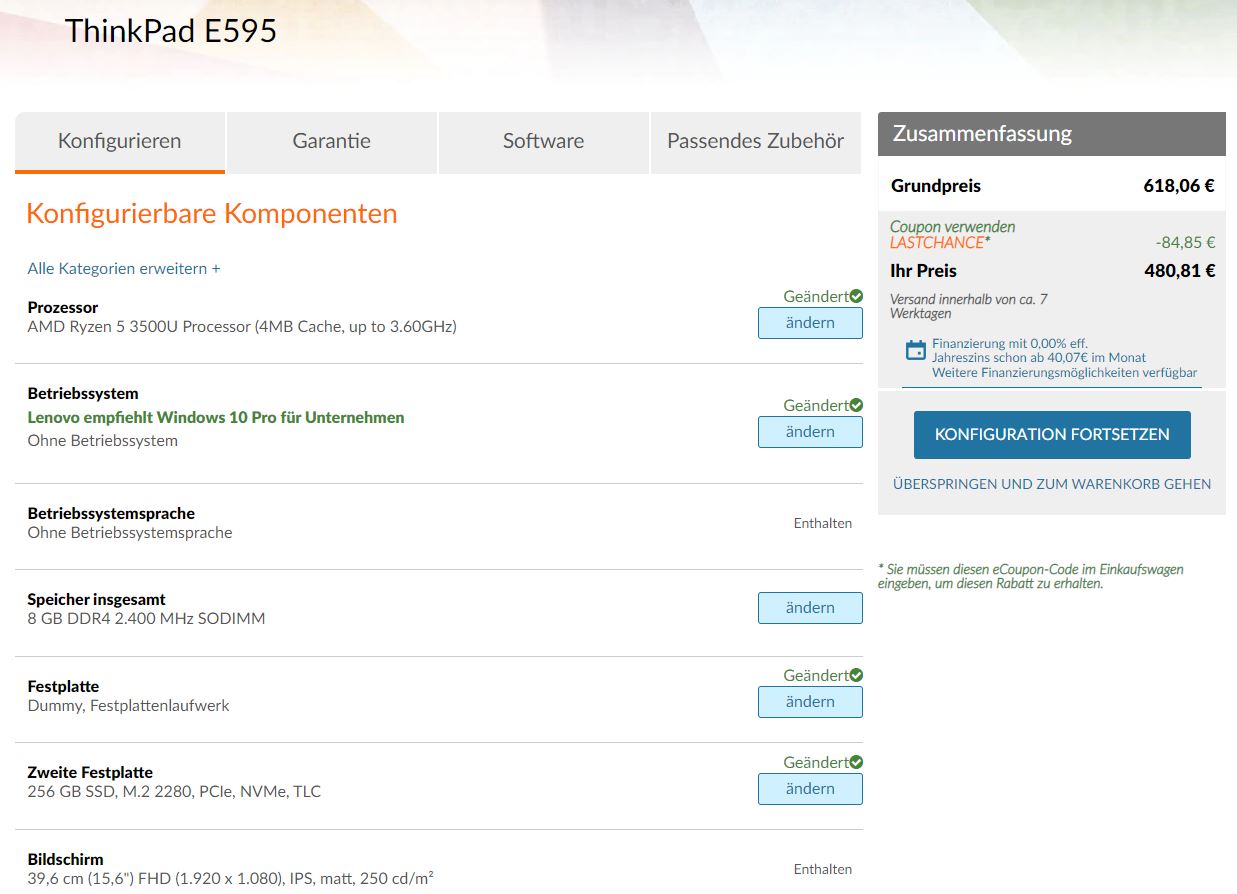The height and width of the screenshot is (894, 1237).
Task: Click the Bildschirm heading
Action: tap(65, 859)
